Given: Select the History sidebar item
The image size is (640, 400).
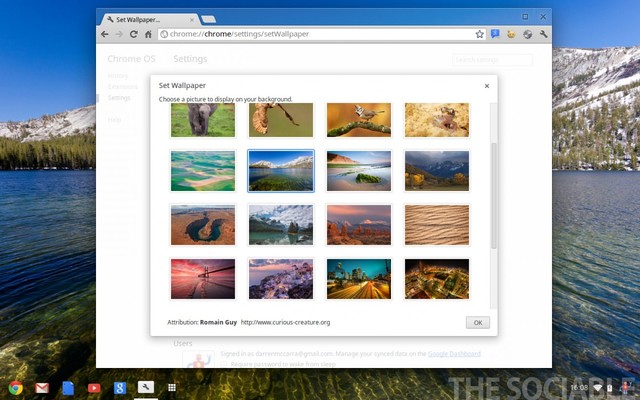Looking at the screenshot, I should click(x=118, y=76).
